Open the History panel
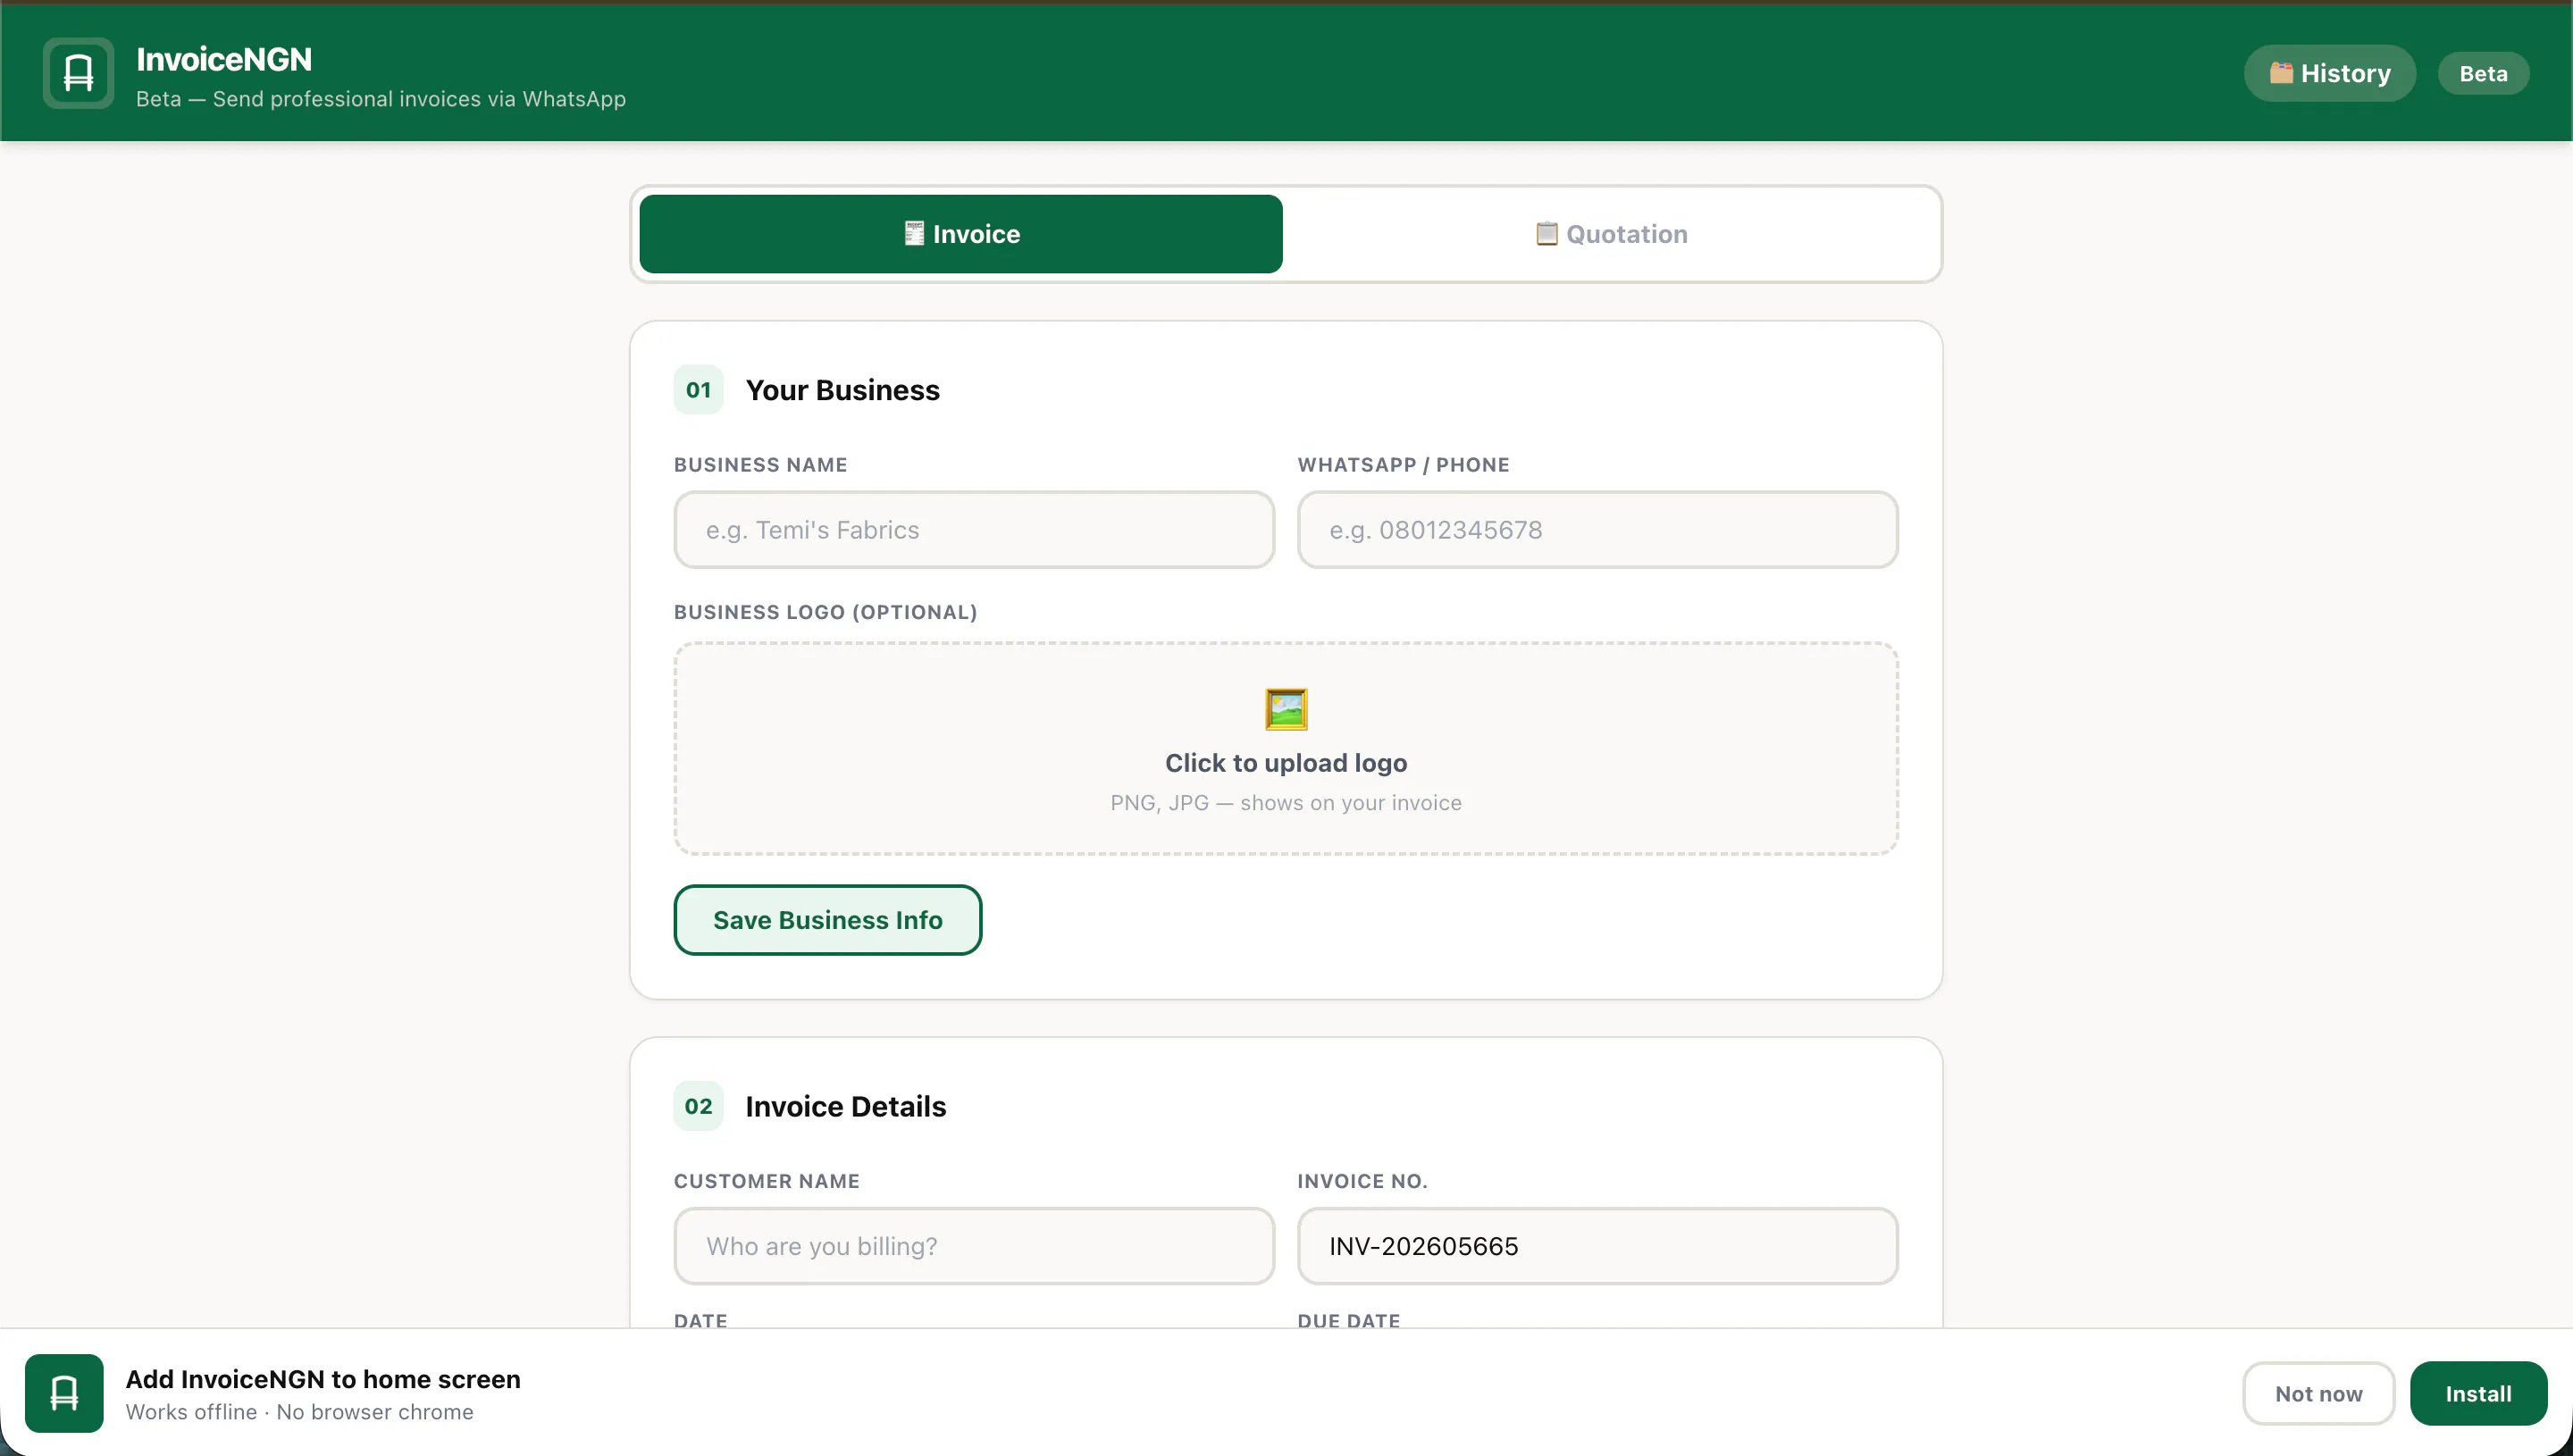This screenshot has width=2573, height=1456. tap(2330, 73)
